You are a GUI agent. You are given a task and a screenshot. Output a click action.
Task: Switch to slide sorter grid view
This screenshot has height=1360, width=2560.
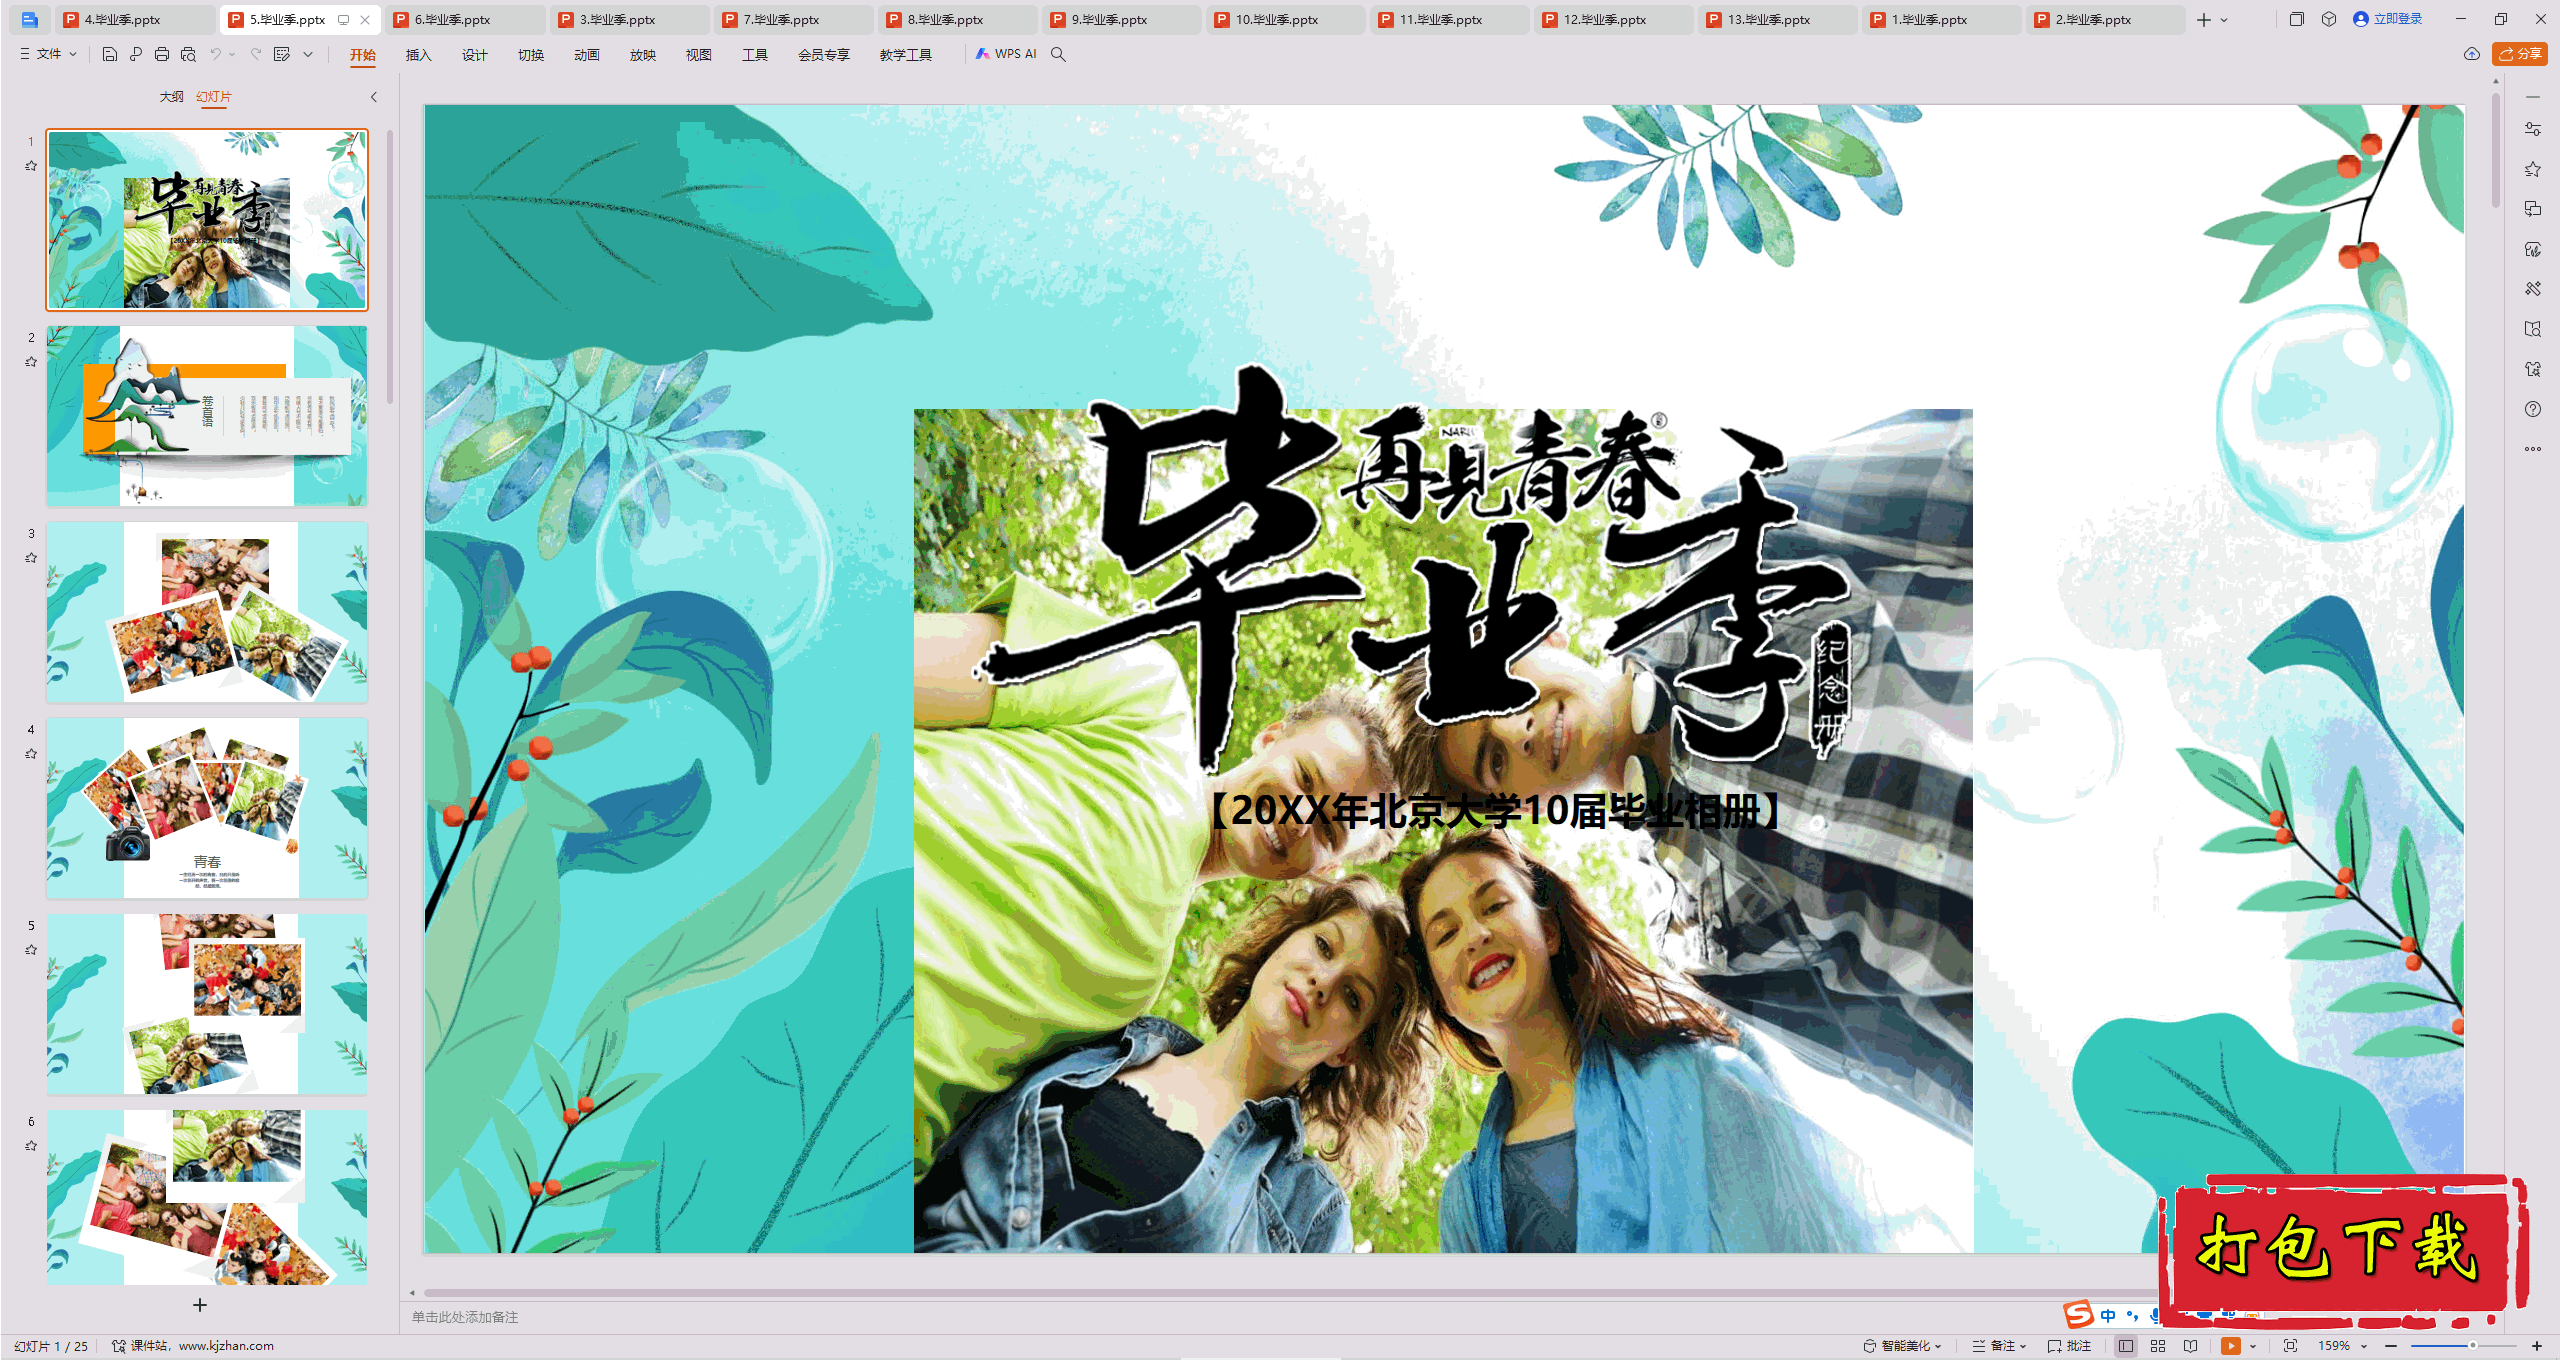point(2158,1346)
